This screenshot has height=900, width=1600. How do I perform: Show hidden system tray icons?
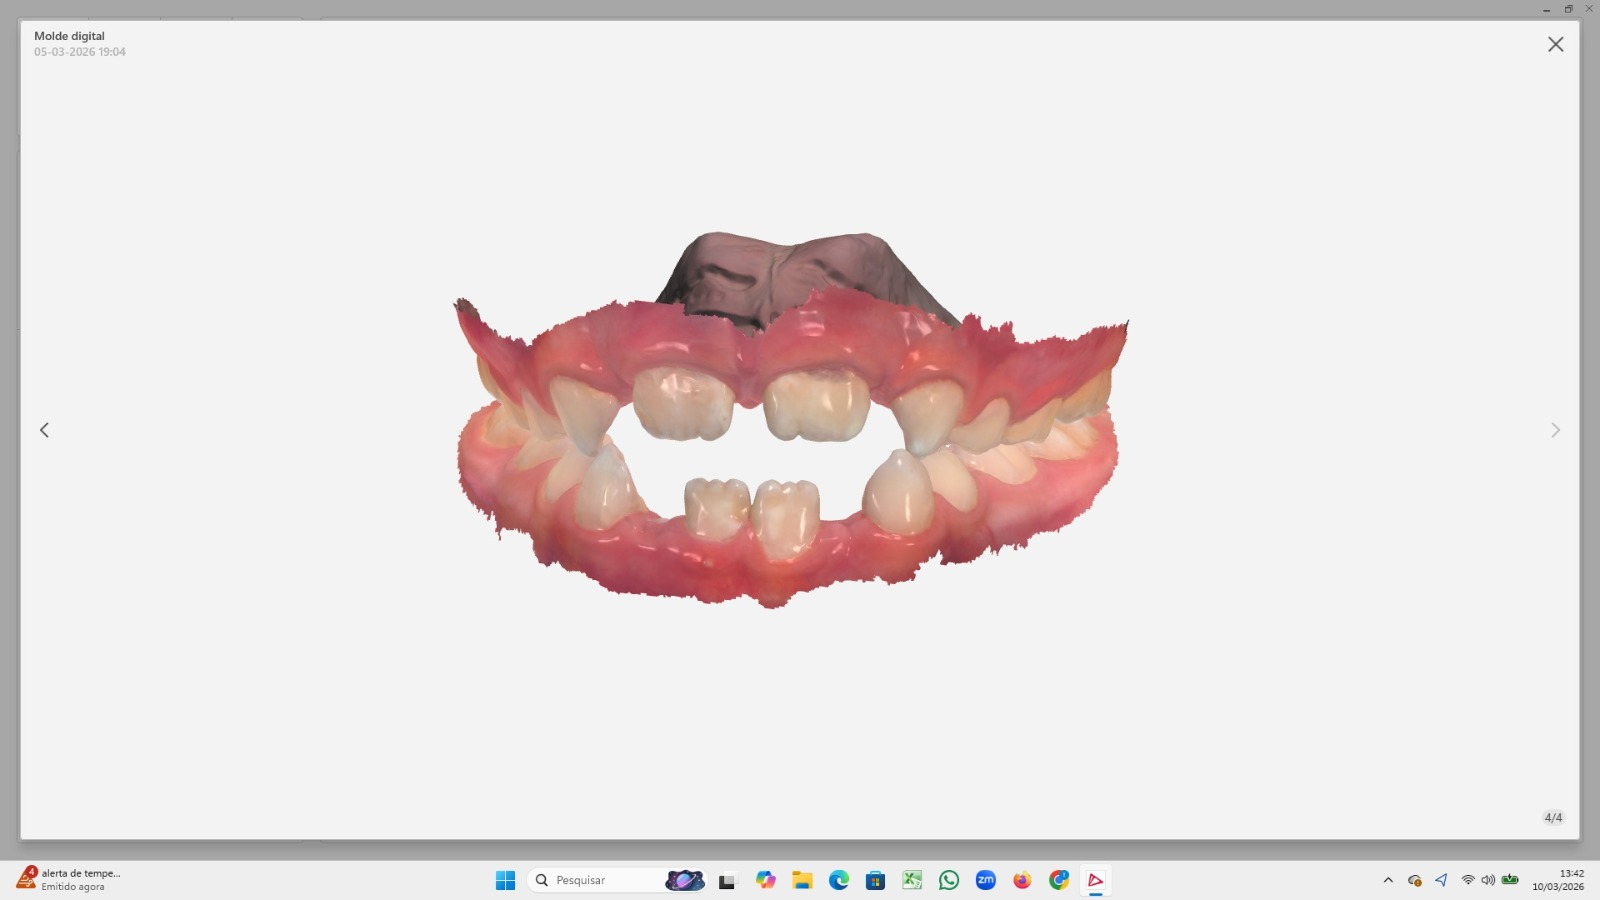(1388, 880)
